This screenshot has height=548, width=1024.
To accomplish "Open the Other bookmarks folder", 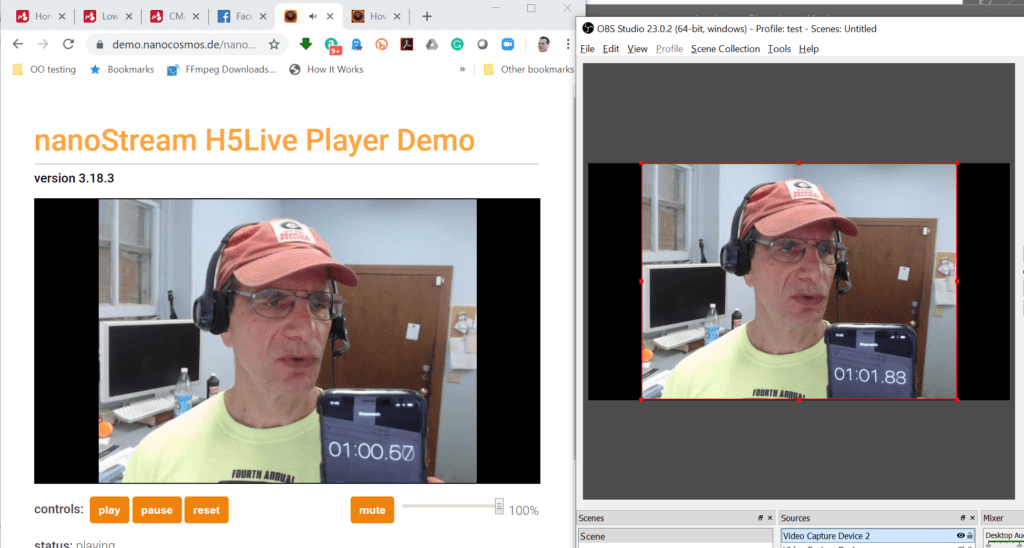I will (x=528, y=69).
